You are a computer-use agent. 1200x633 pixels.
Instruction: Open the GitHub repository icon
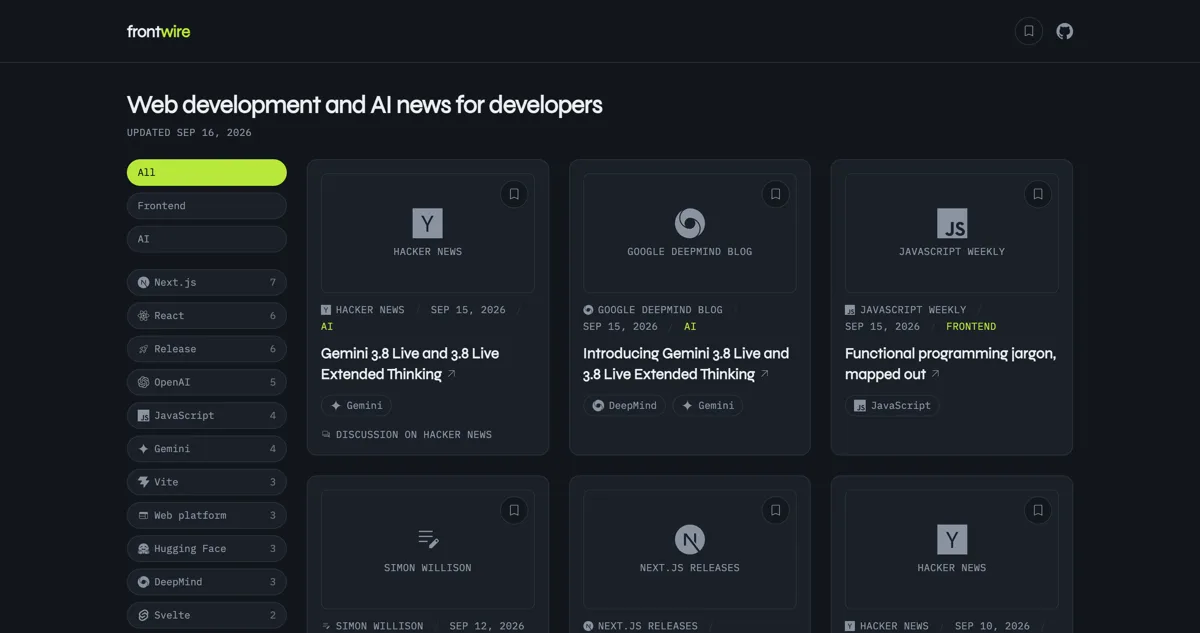(x=1065, y=31)
